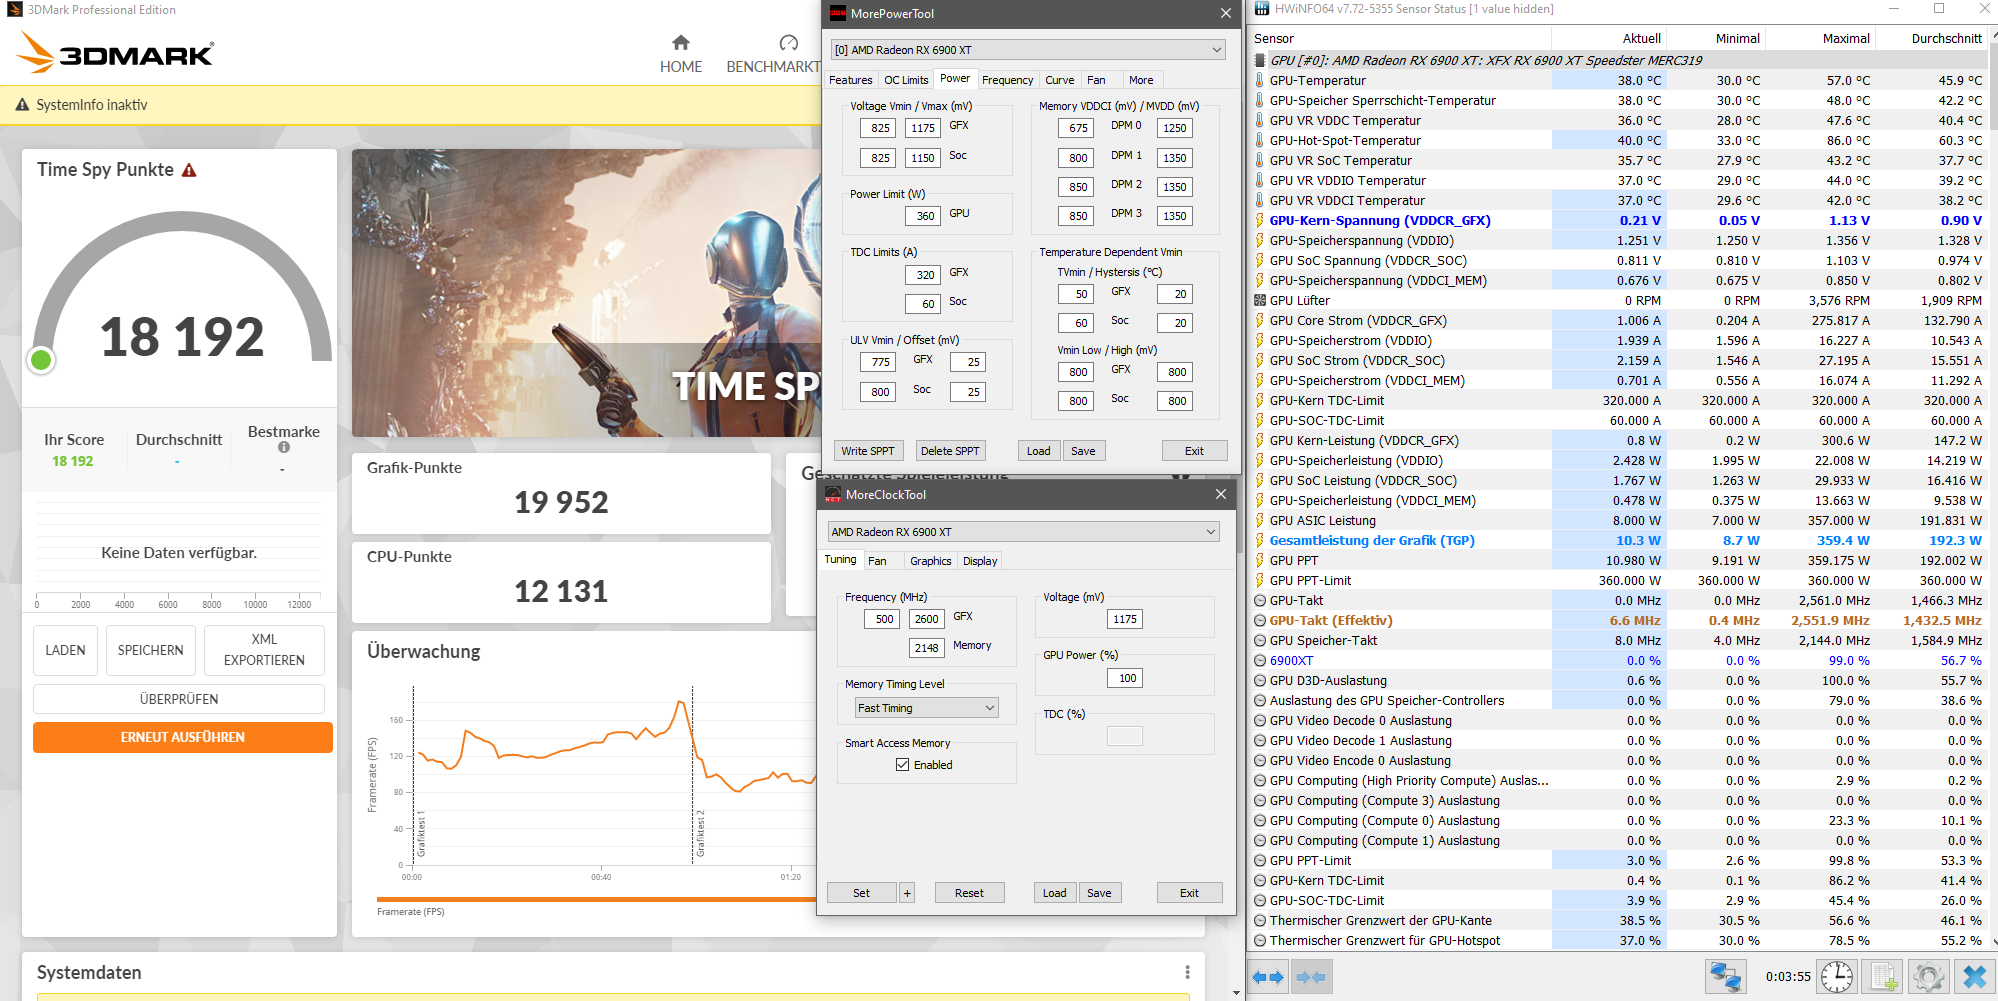Switch to the Graphics tab in MoreClockTool

pyautogui.click(x=930, y=561)
